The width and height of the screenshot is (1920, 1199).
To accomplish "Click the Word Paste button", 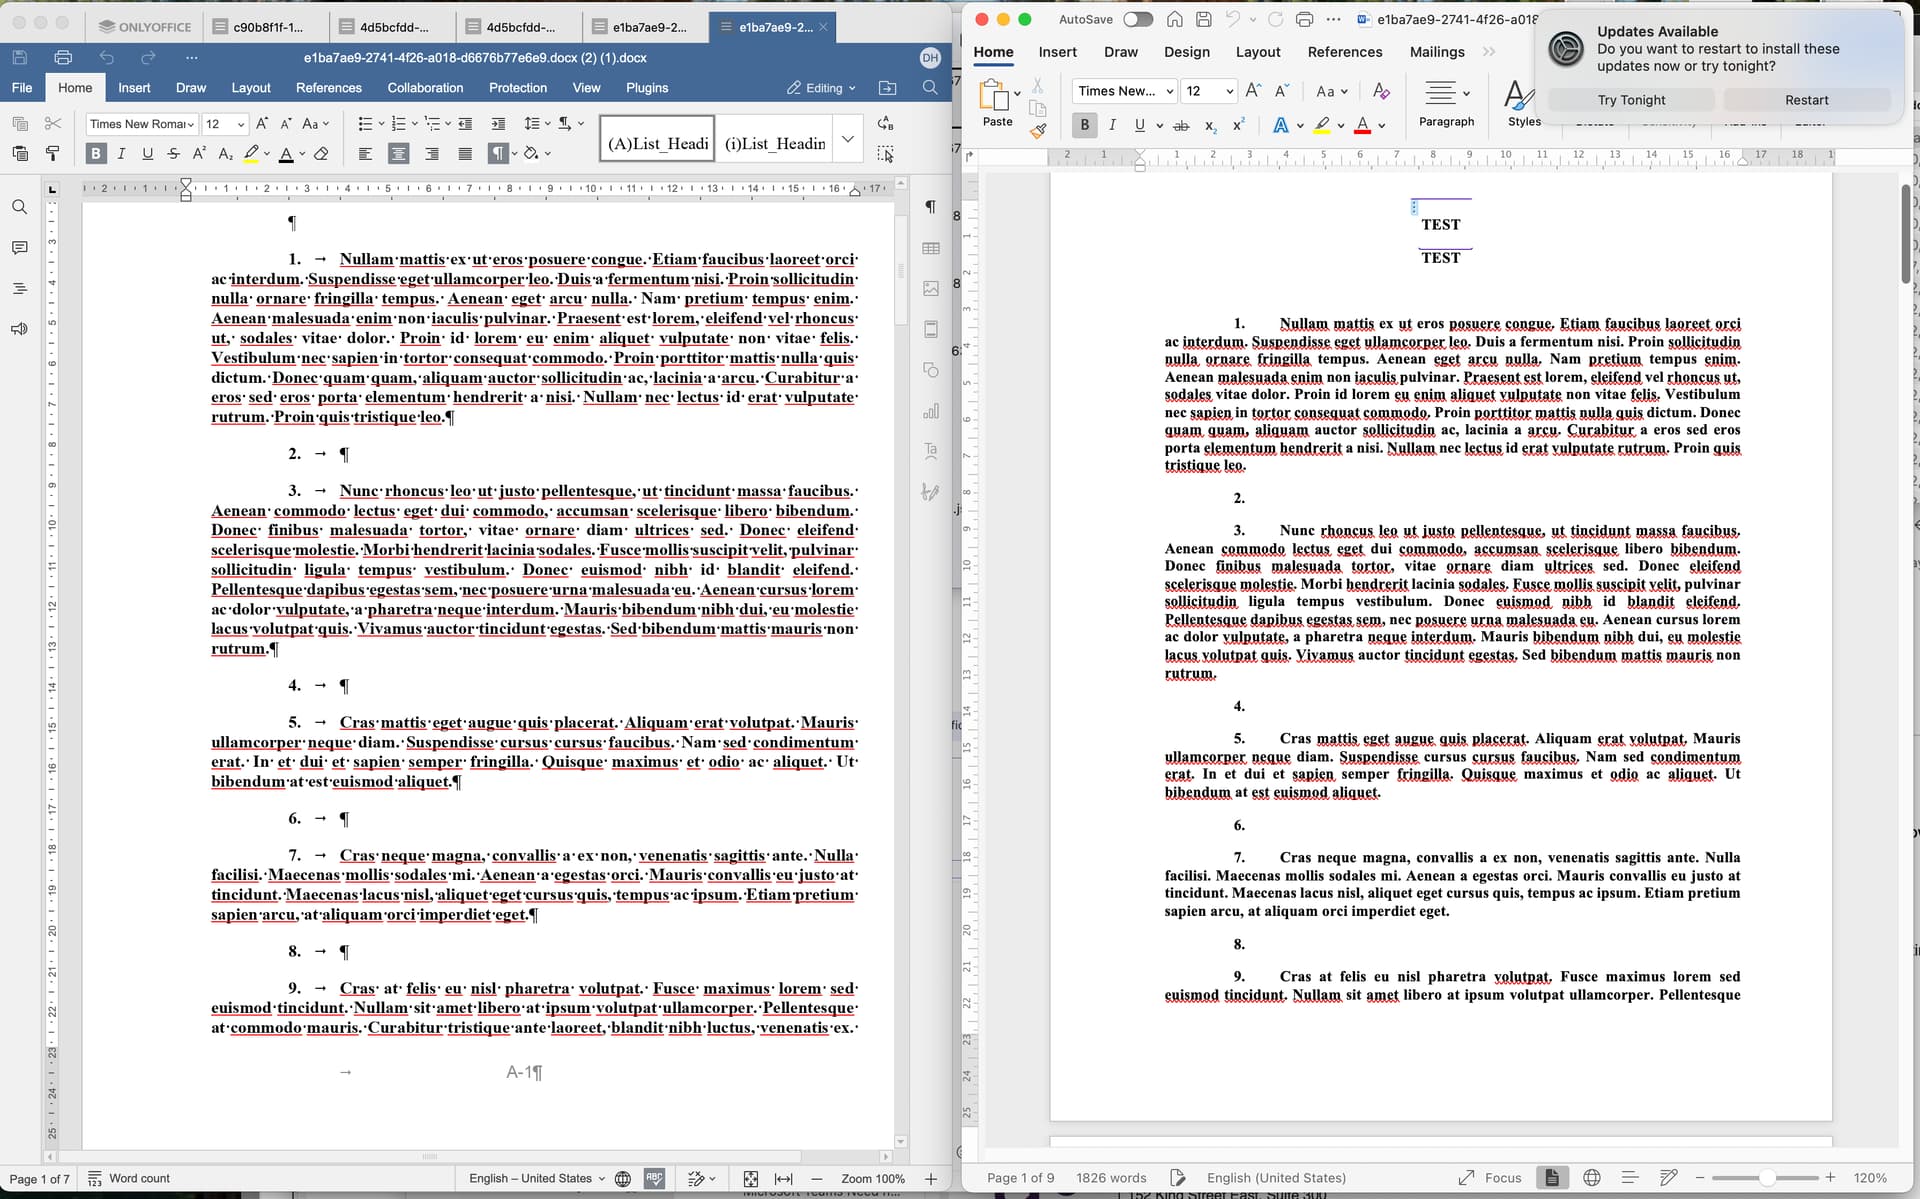I will point(996,103).
